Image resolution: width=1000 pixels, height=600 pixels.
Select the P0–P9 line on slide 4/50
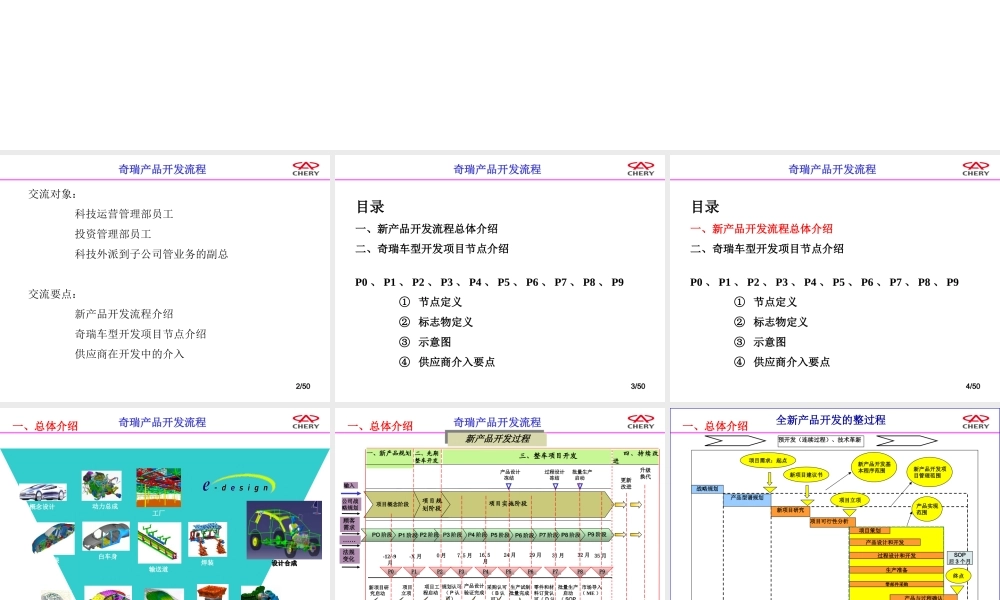click(824, 282)
